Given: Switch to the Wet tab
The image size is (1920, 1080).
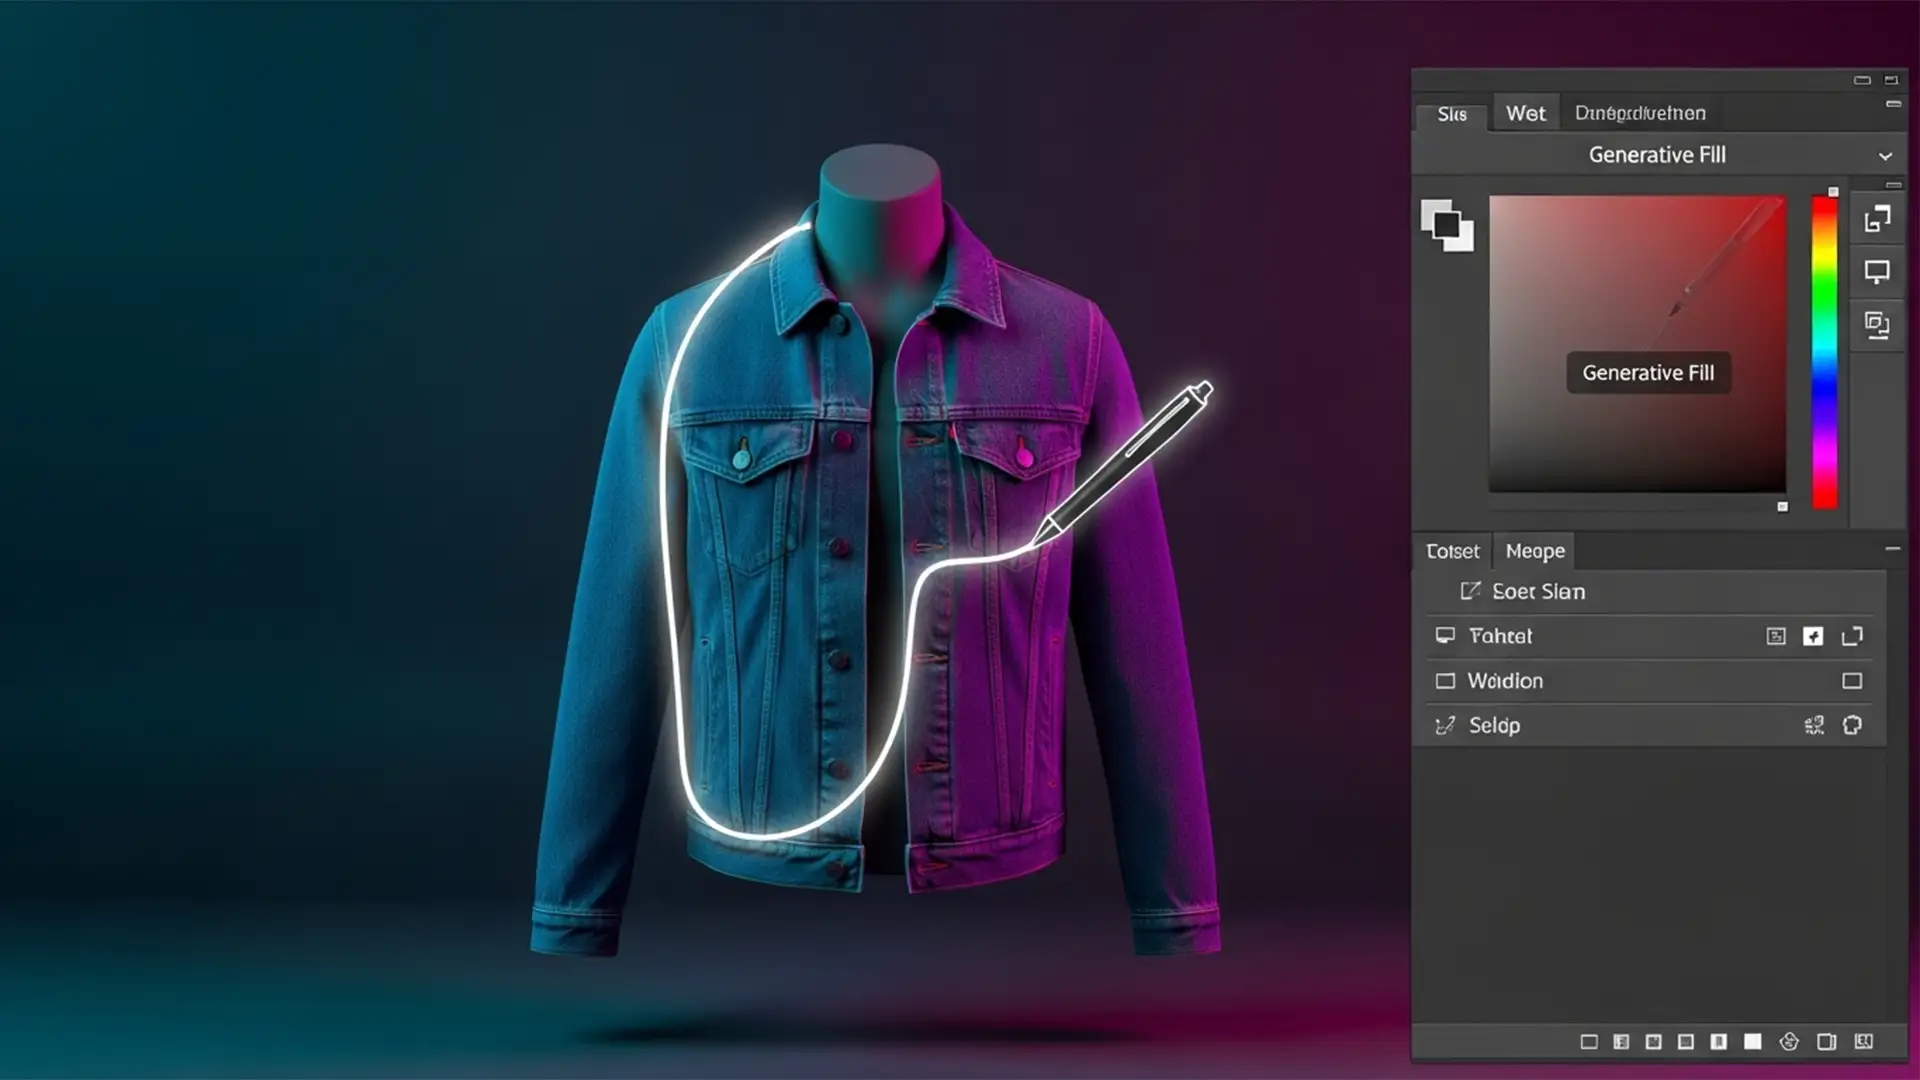Looking at the screenshot, I should coord(1526,112).
